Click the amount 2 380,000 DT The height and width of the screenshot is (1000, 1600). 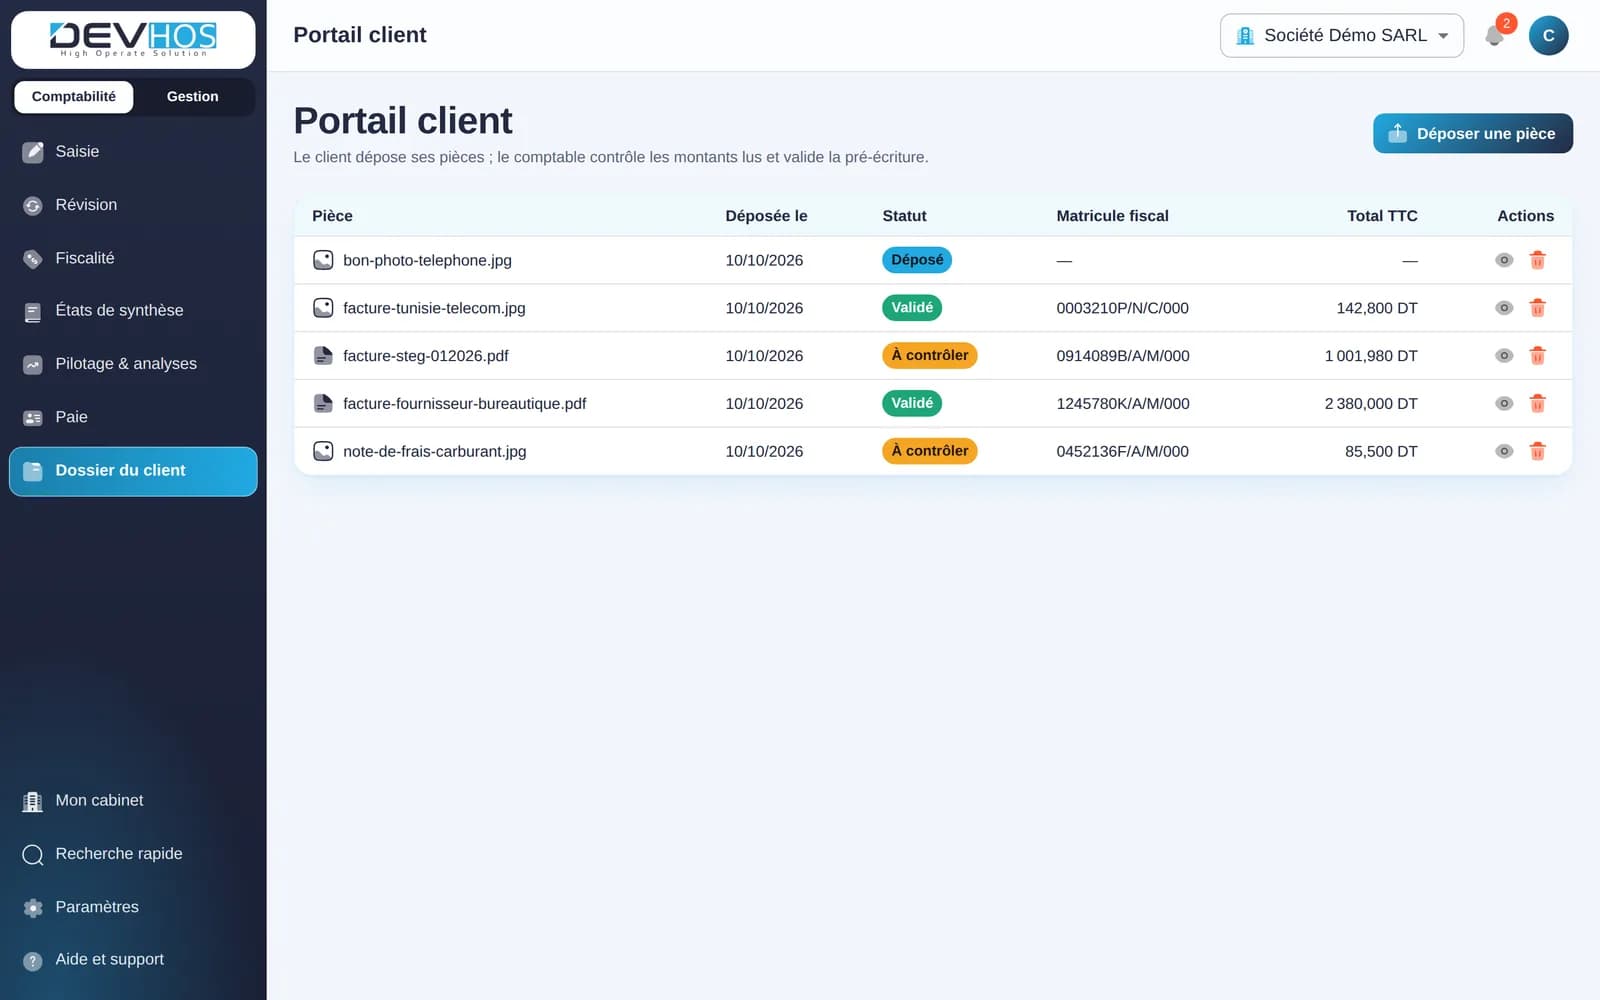click(x=1371, y=404)
